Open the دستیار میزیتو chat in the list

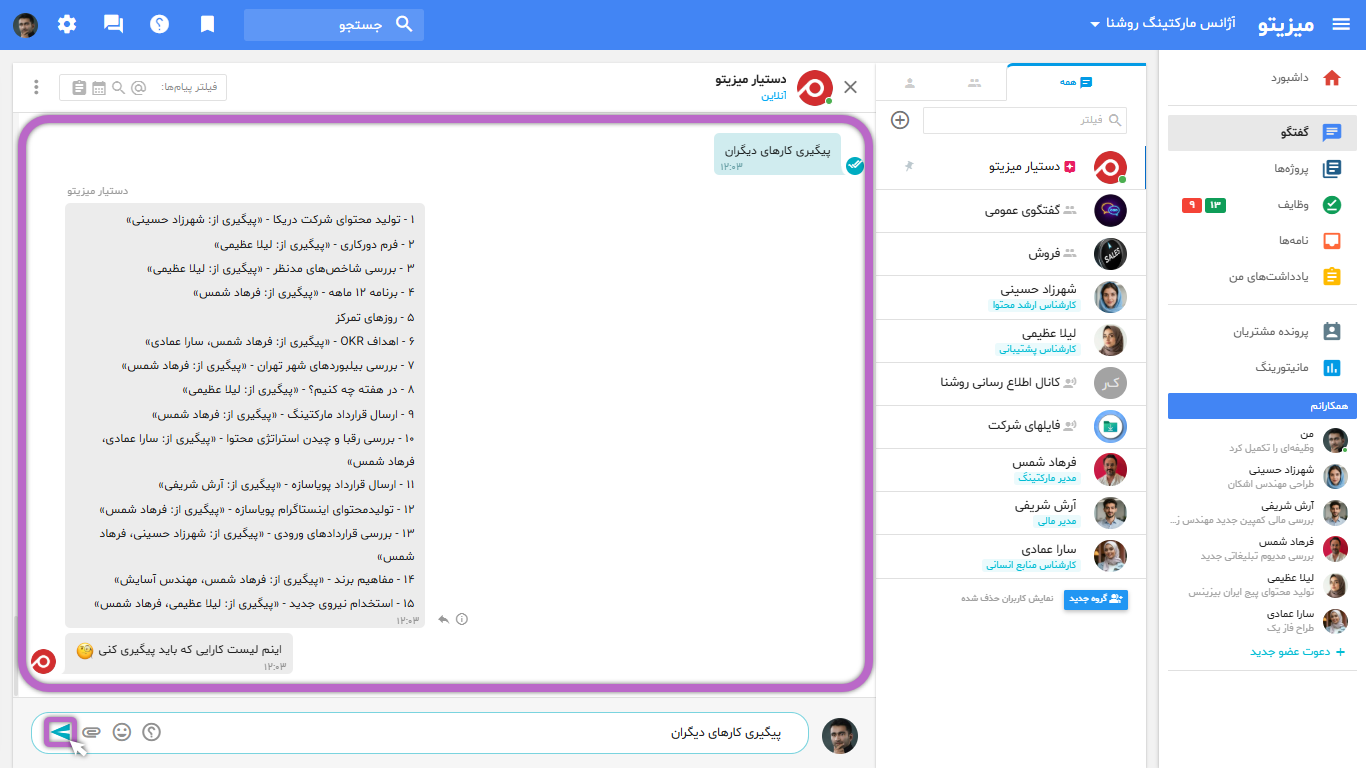coord(1011,167)
